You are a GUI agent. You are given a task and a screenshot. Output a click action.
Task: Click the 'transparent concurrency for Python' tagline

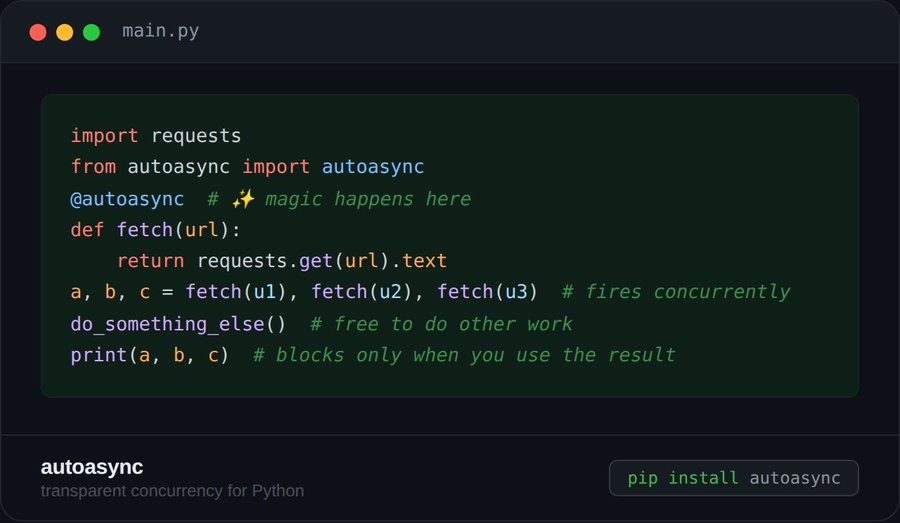(x=172, y=491)
